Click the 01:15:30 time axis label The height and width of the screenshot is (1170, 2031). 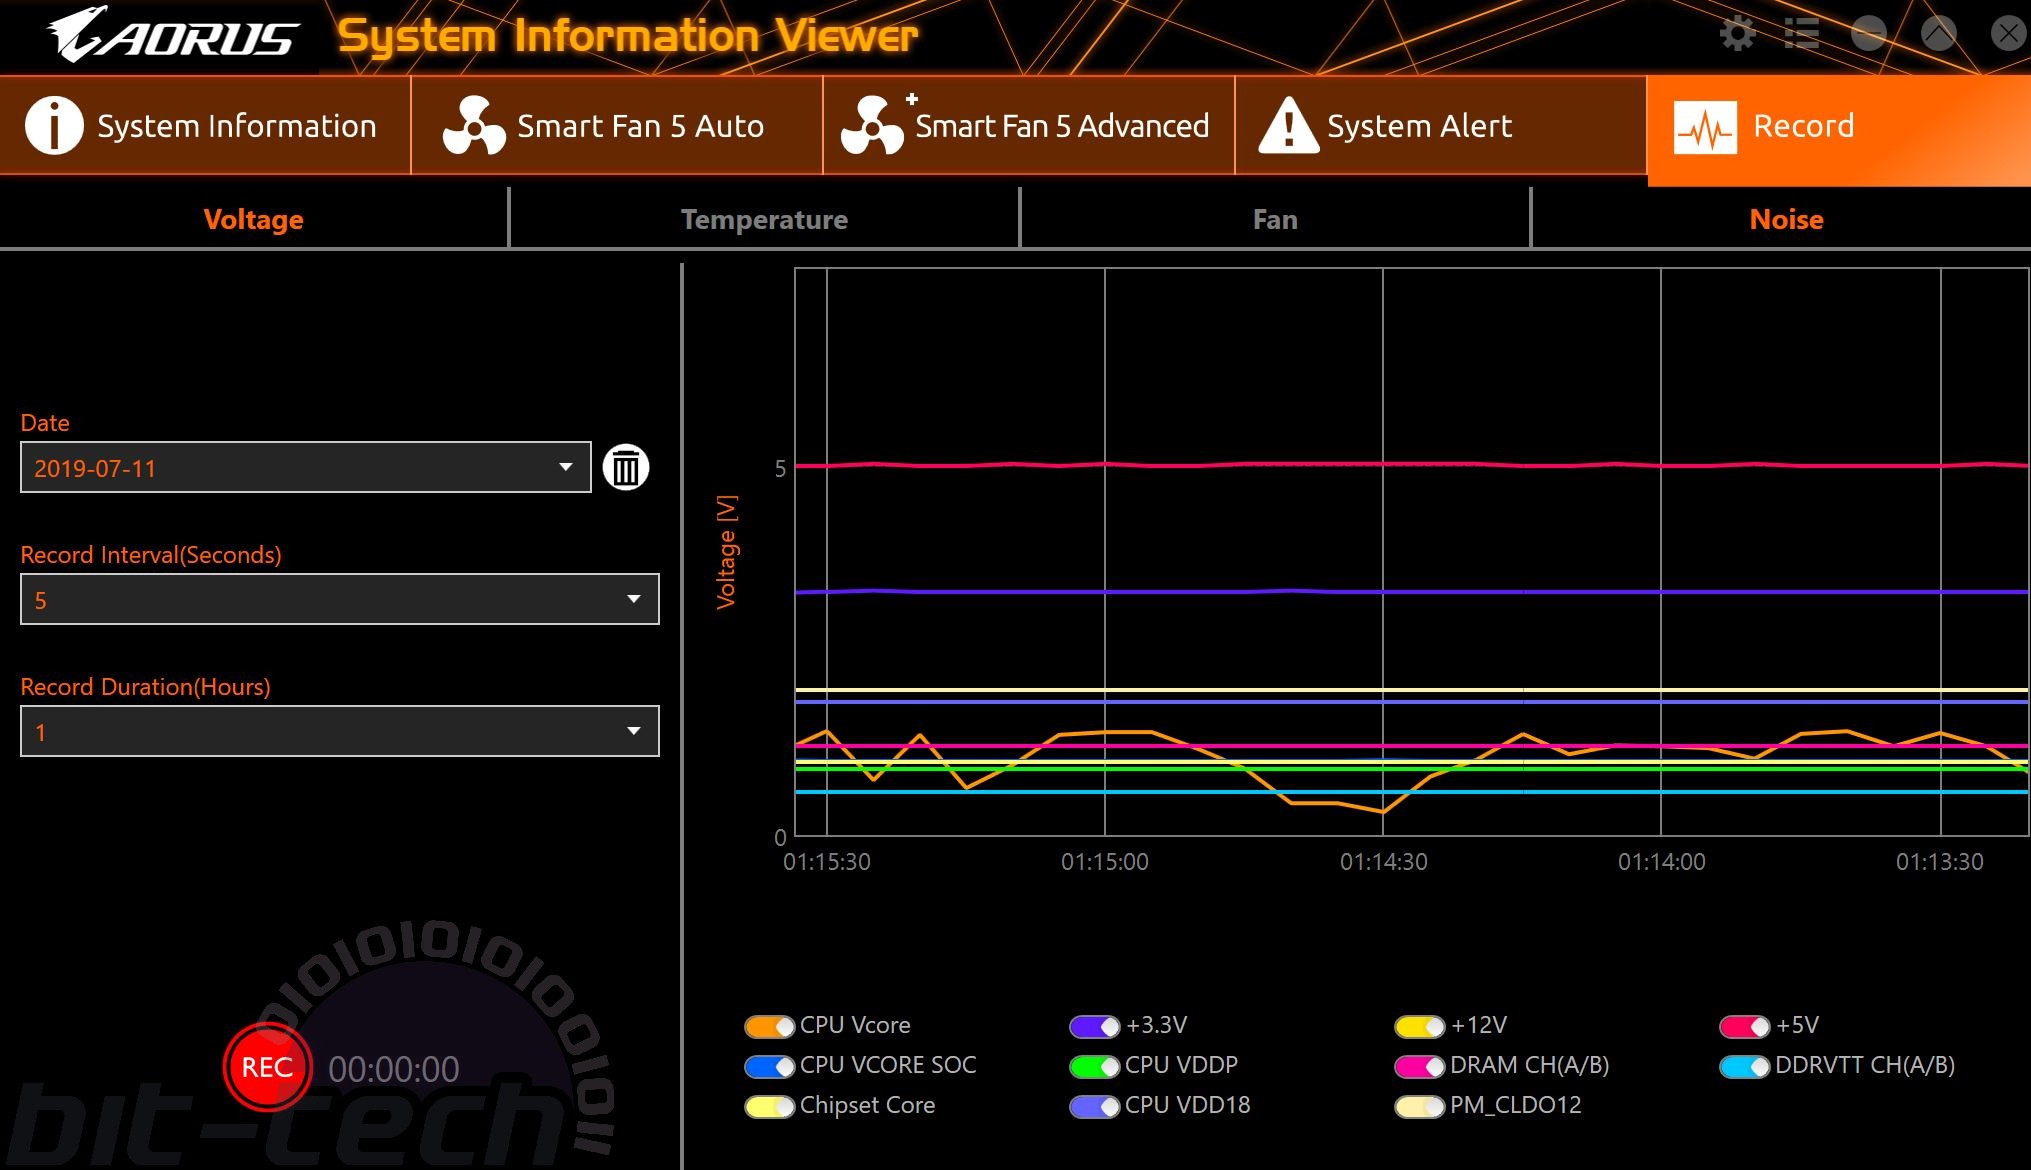pos(827,861)
